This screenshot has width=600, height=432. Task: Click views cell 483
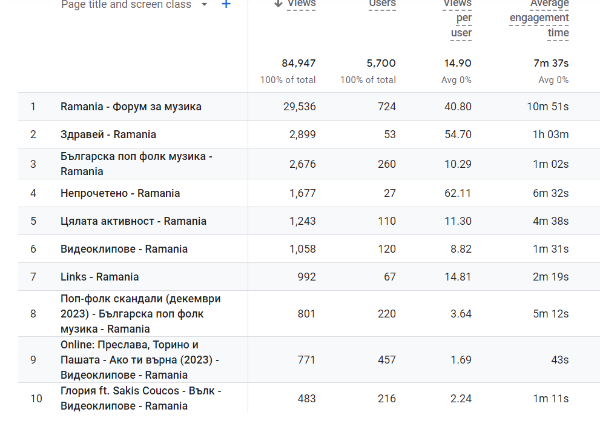307,398
